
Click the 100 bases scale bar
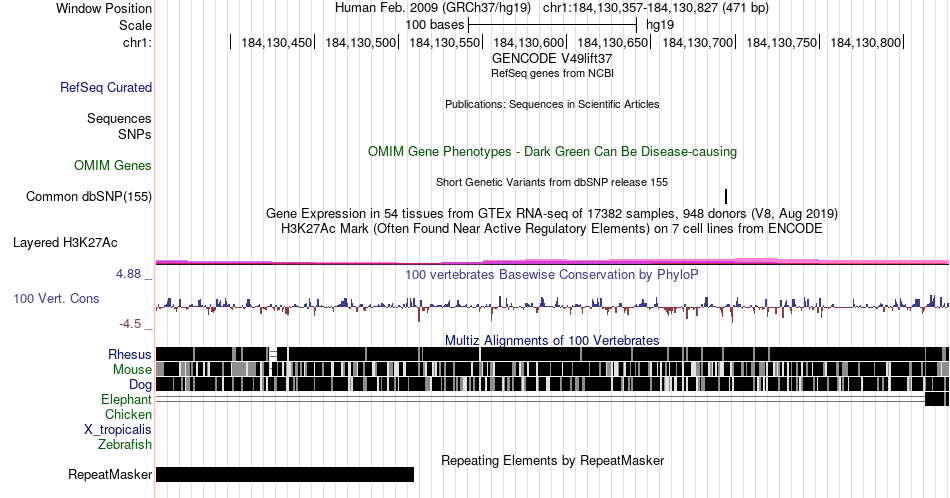click(x=553, y=25)
